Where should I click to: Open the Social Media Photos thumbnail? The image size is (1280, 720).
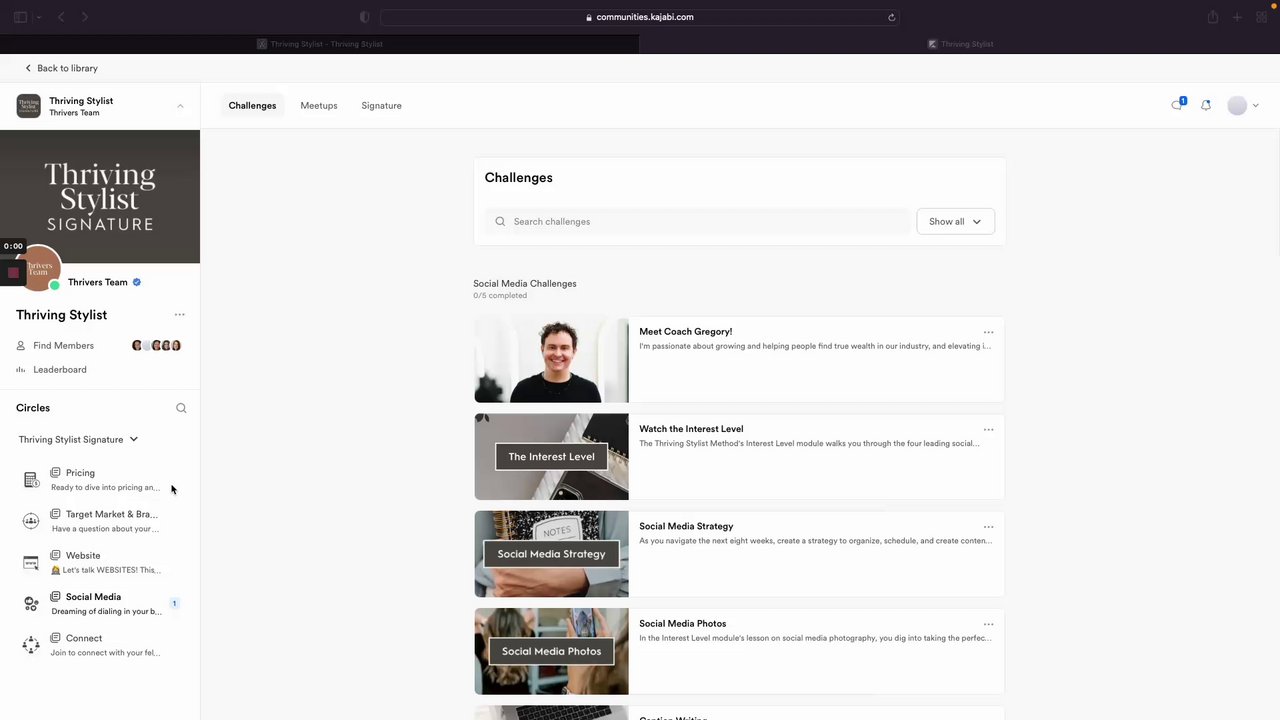(552, 651)
